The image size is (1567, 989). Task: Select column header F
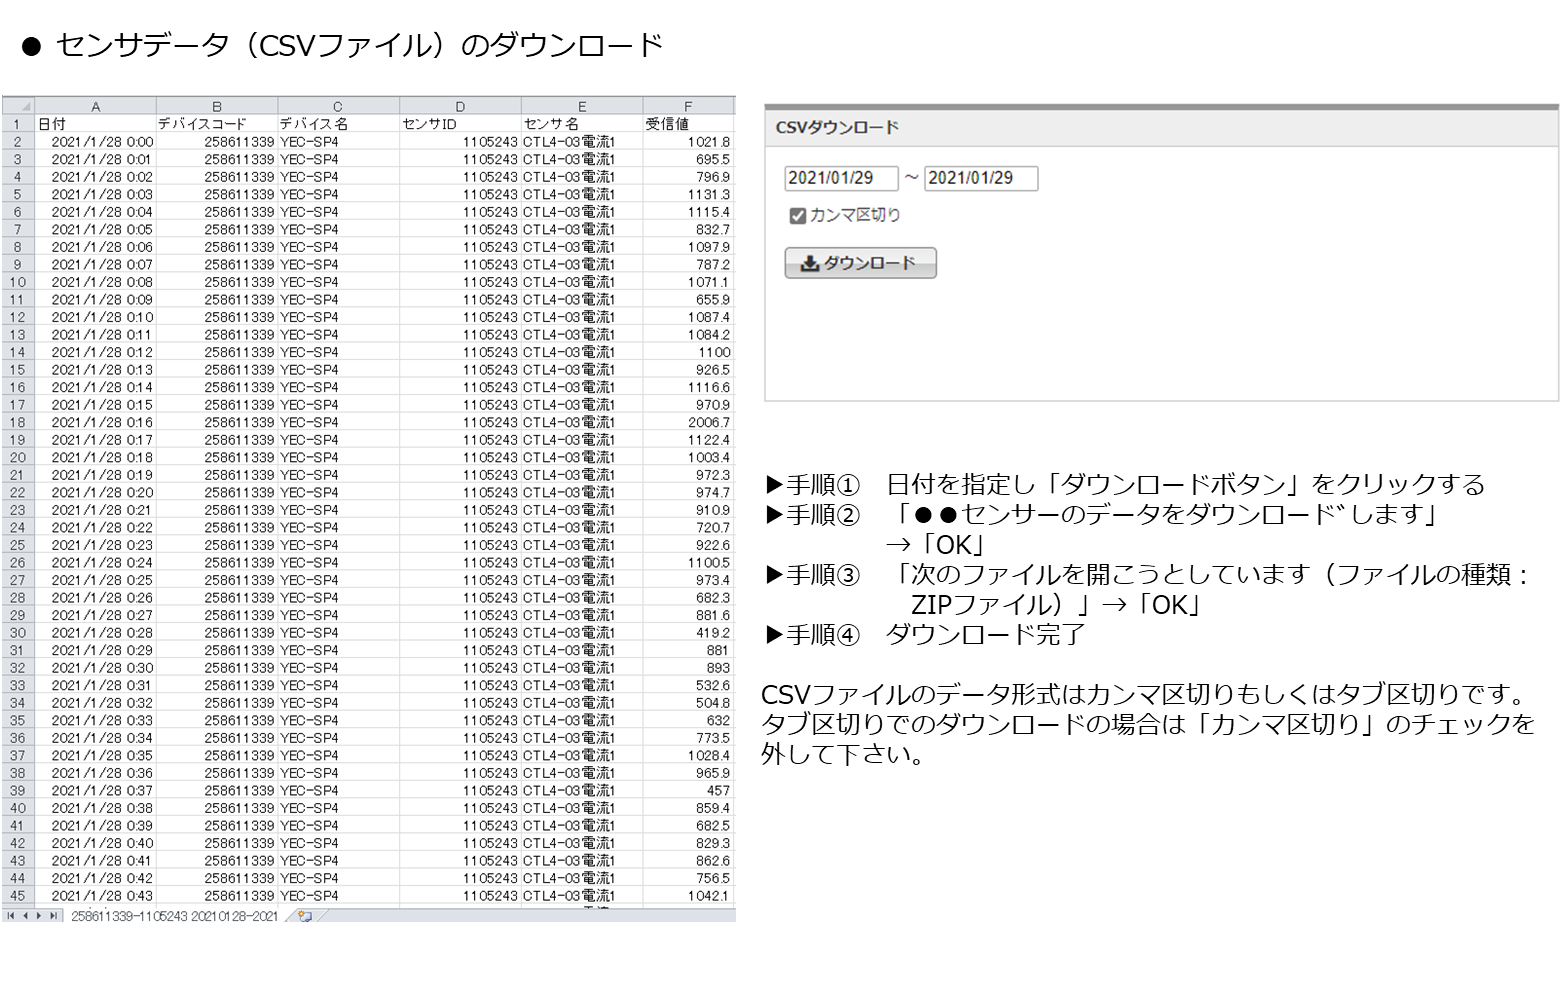[688, 106]
